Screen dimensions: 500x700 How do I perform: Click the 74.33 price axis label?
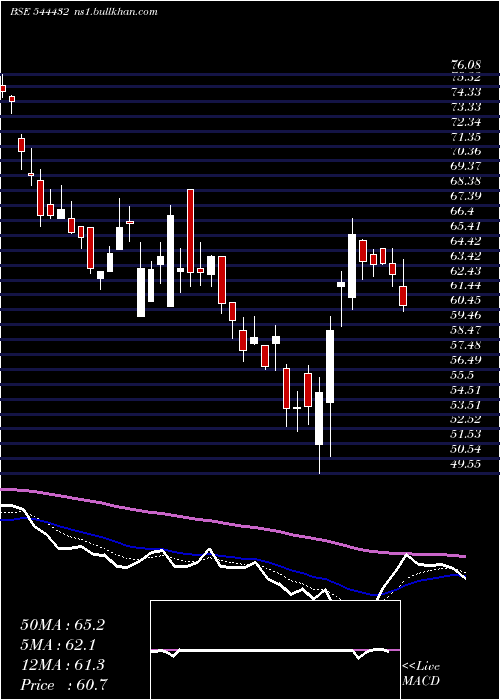[x=466, y=92]
